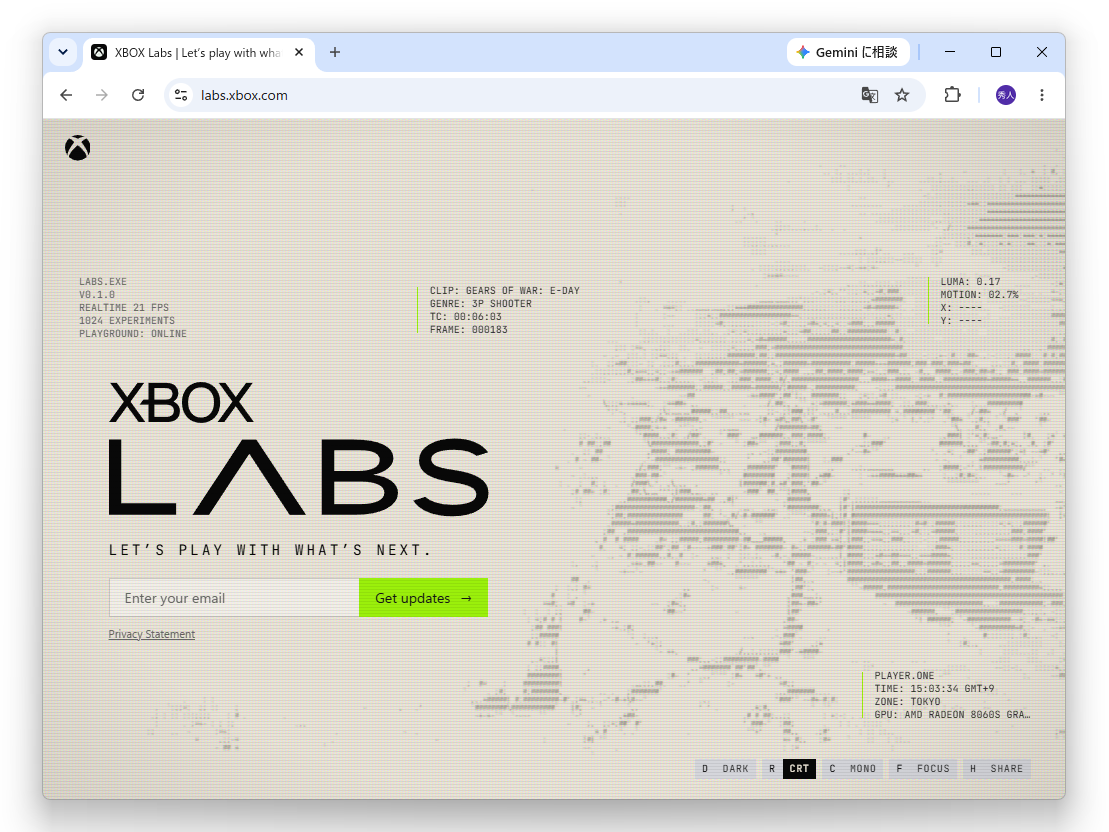
Task: Open the Chrome three-dot menu
Action: [1042, 95]
